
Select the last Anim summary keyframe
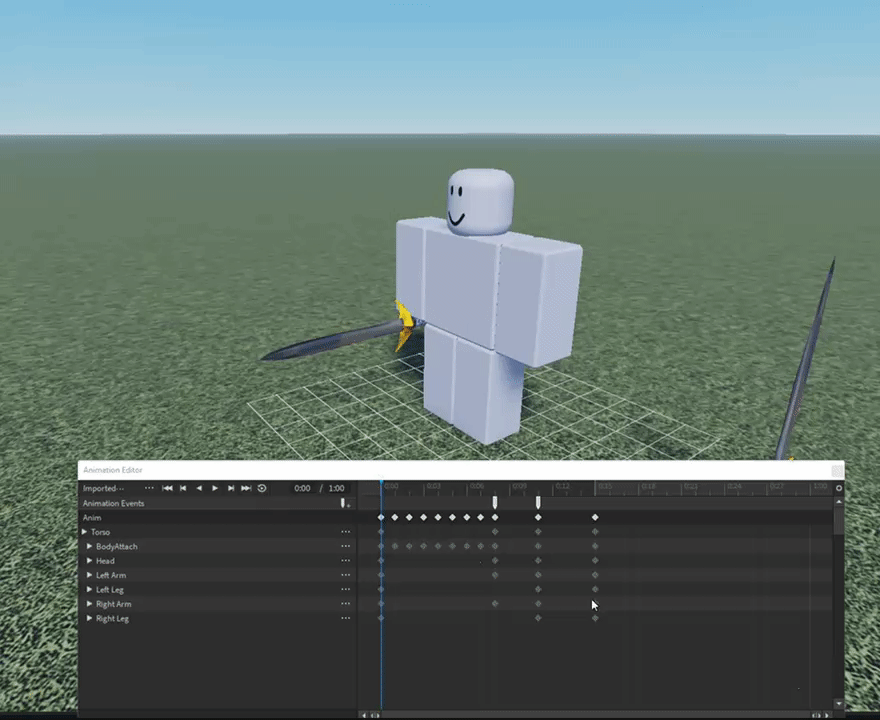(x=595, y=517)
